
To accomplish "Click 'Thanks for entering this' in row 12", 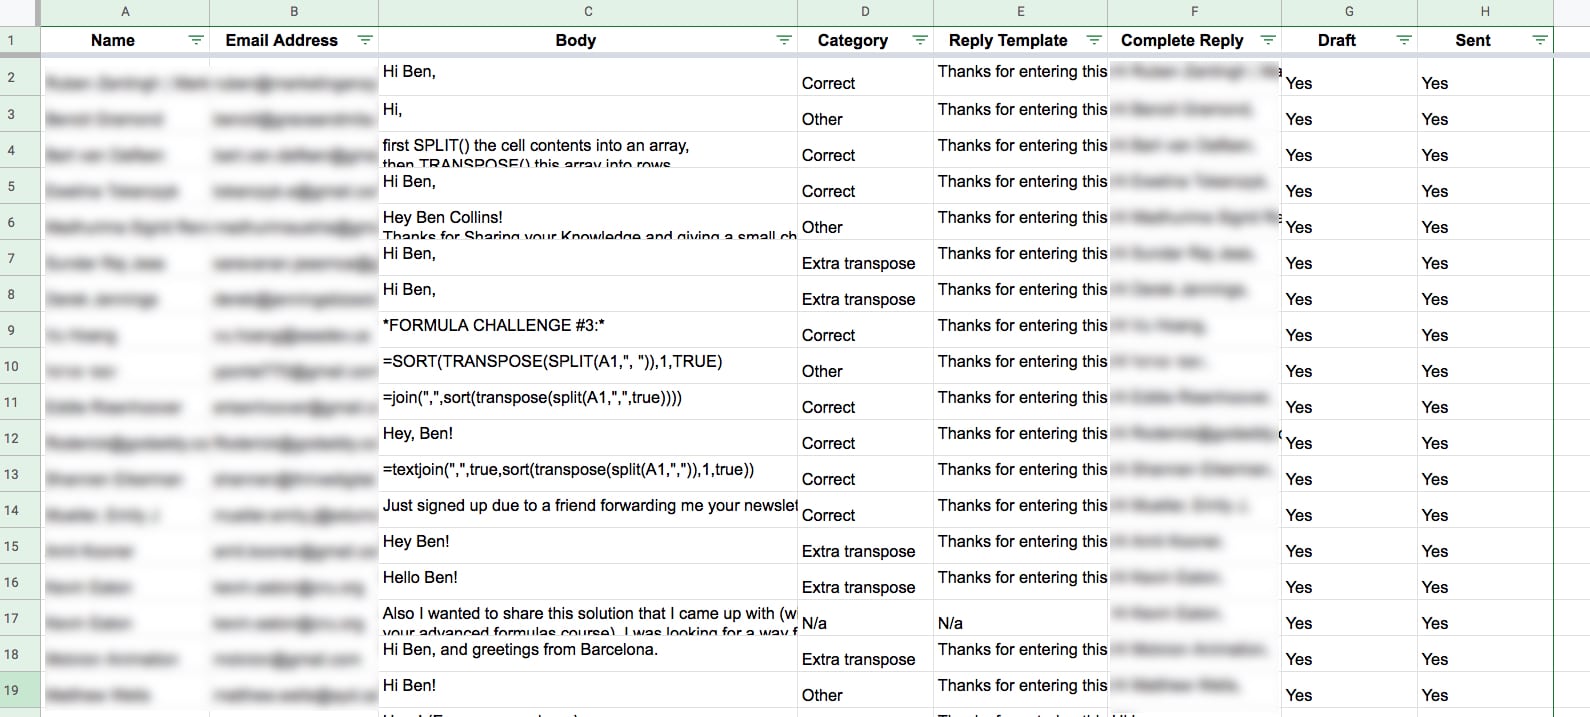I will [x=1020, y=438].
